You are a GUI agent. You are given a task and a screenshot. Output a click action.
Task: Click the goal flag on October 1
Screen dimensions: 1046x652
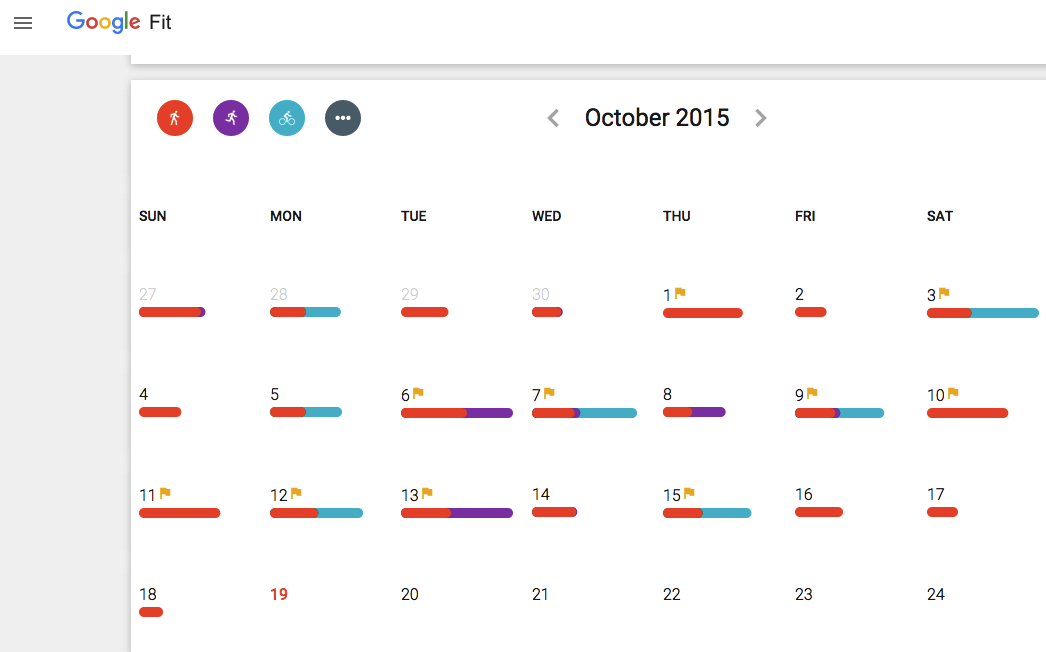680,291
